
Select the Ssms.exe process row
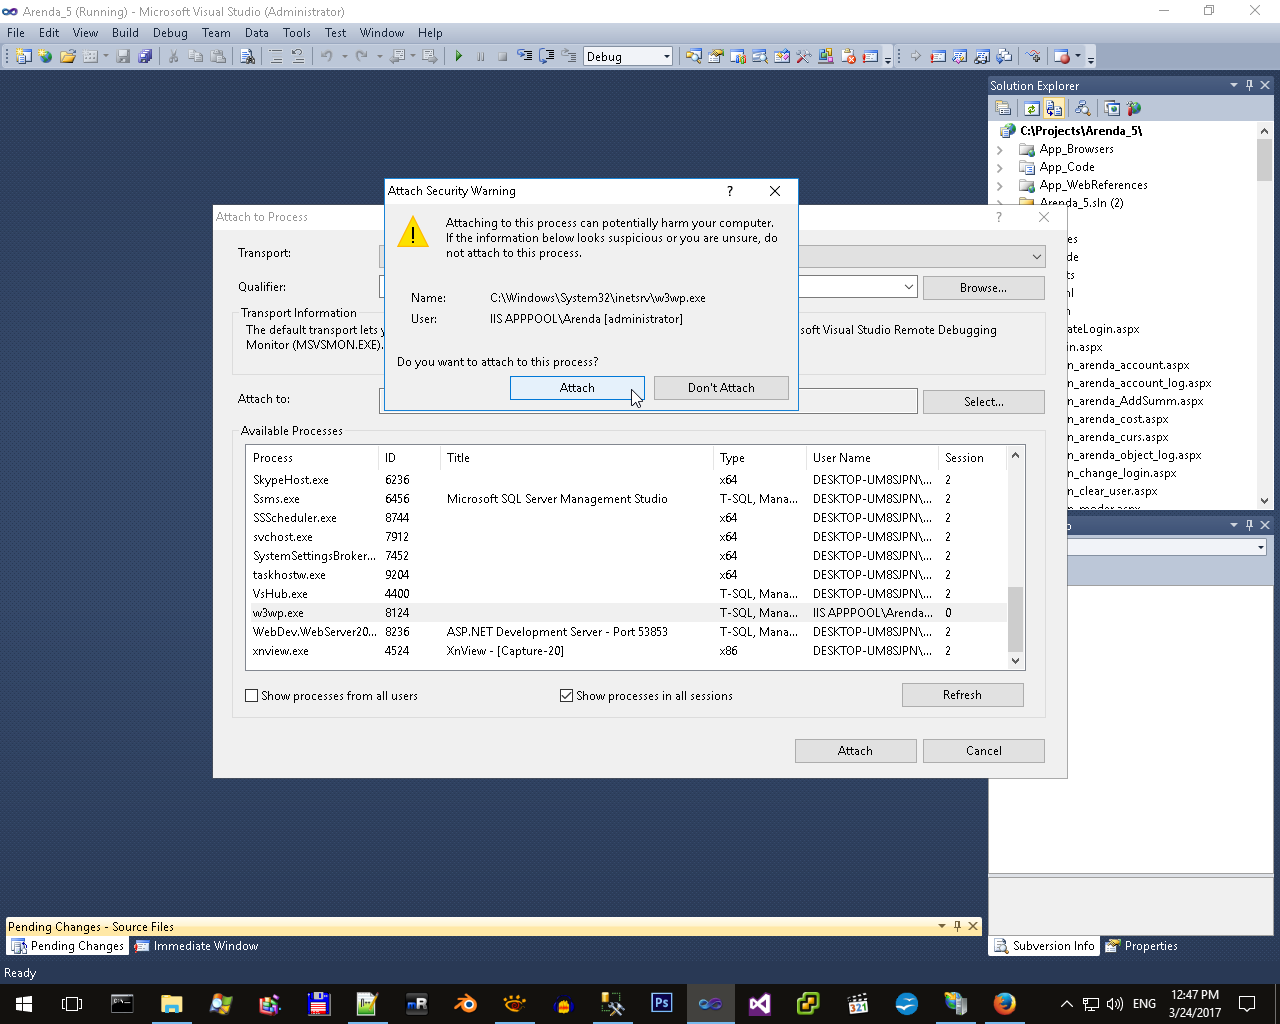pos(626,499)
